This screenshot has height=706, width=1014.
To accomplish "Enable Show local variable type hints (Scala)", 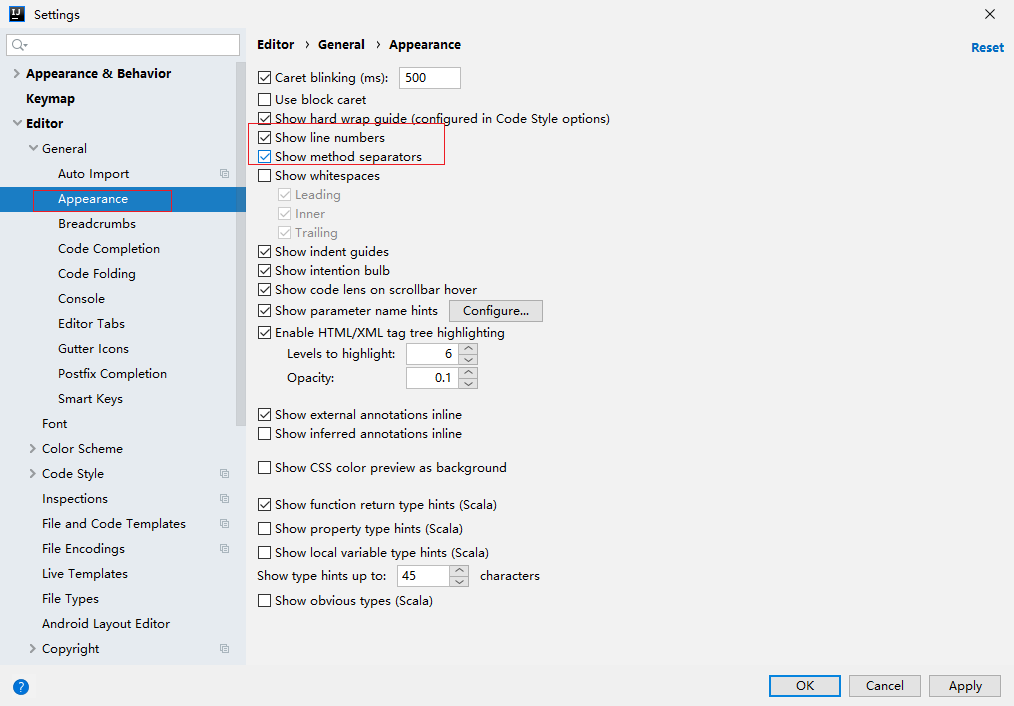I will [264, 552].
